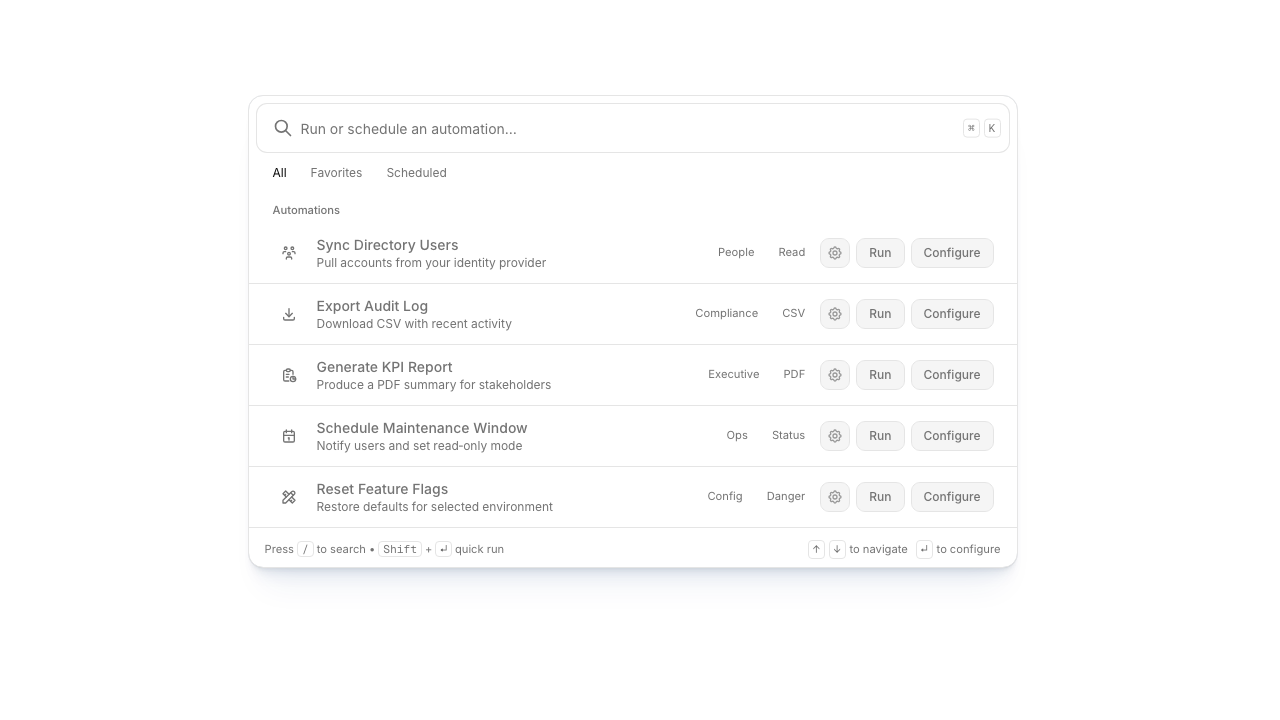Select the All tab
This screenshot has height=720, width=1280.
(279, 172)
